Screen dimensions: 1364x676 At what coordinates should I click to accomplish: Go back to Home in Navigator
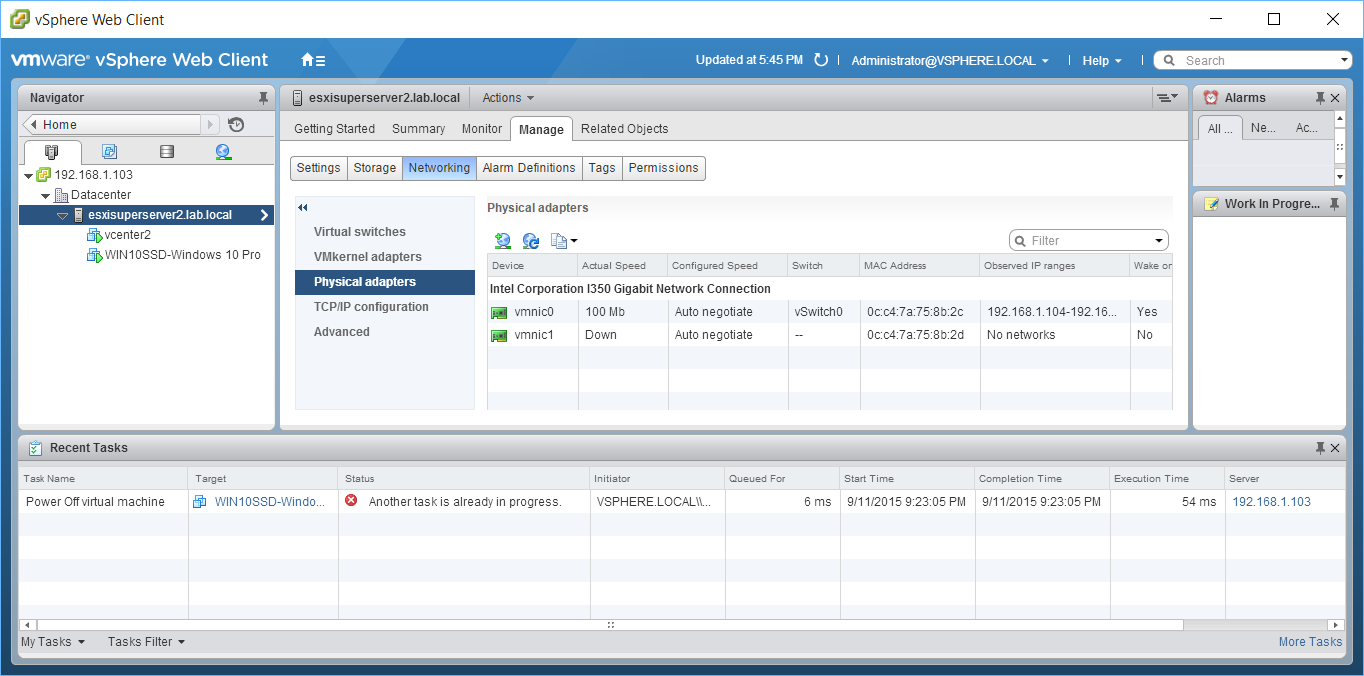pos(111,125)
